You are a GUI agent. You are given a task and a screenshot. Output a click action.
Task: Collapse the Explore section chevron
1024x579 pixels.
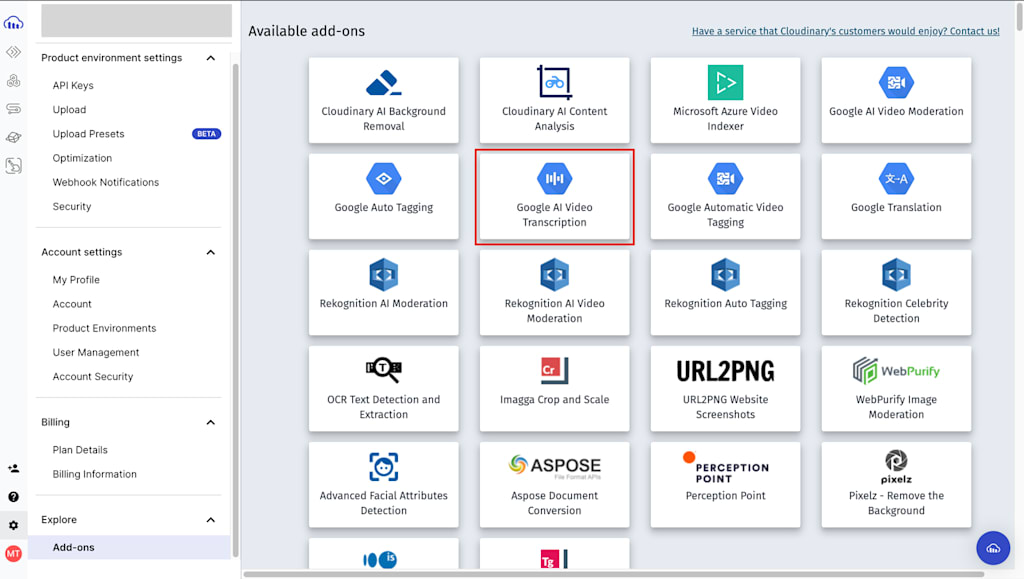(210, 520)
